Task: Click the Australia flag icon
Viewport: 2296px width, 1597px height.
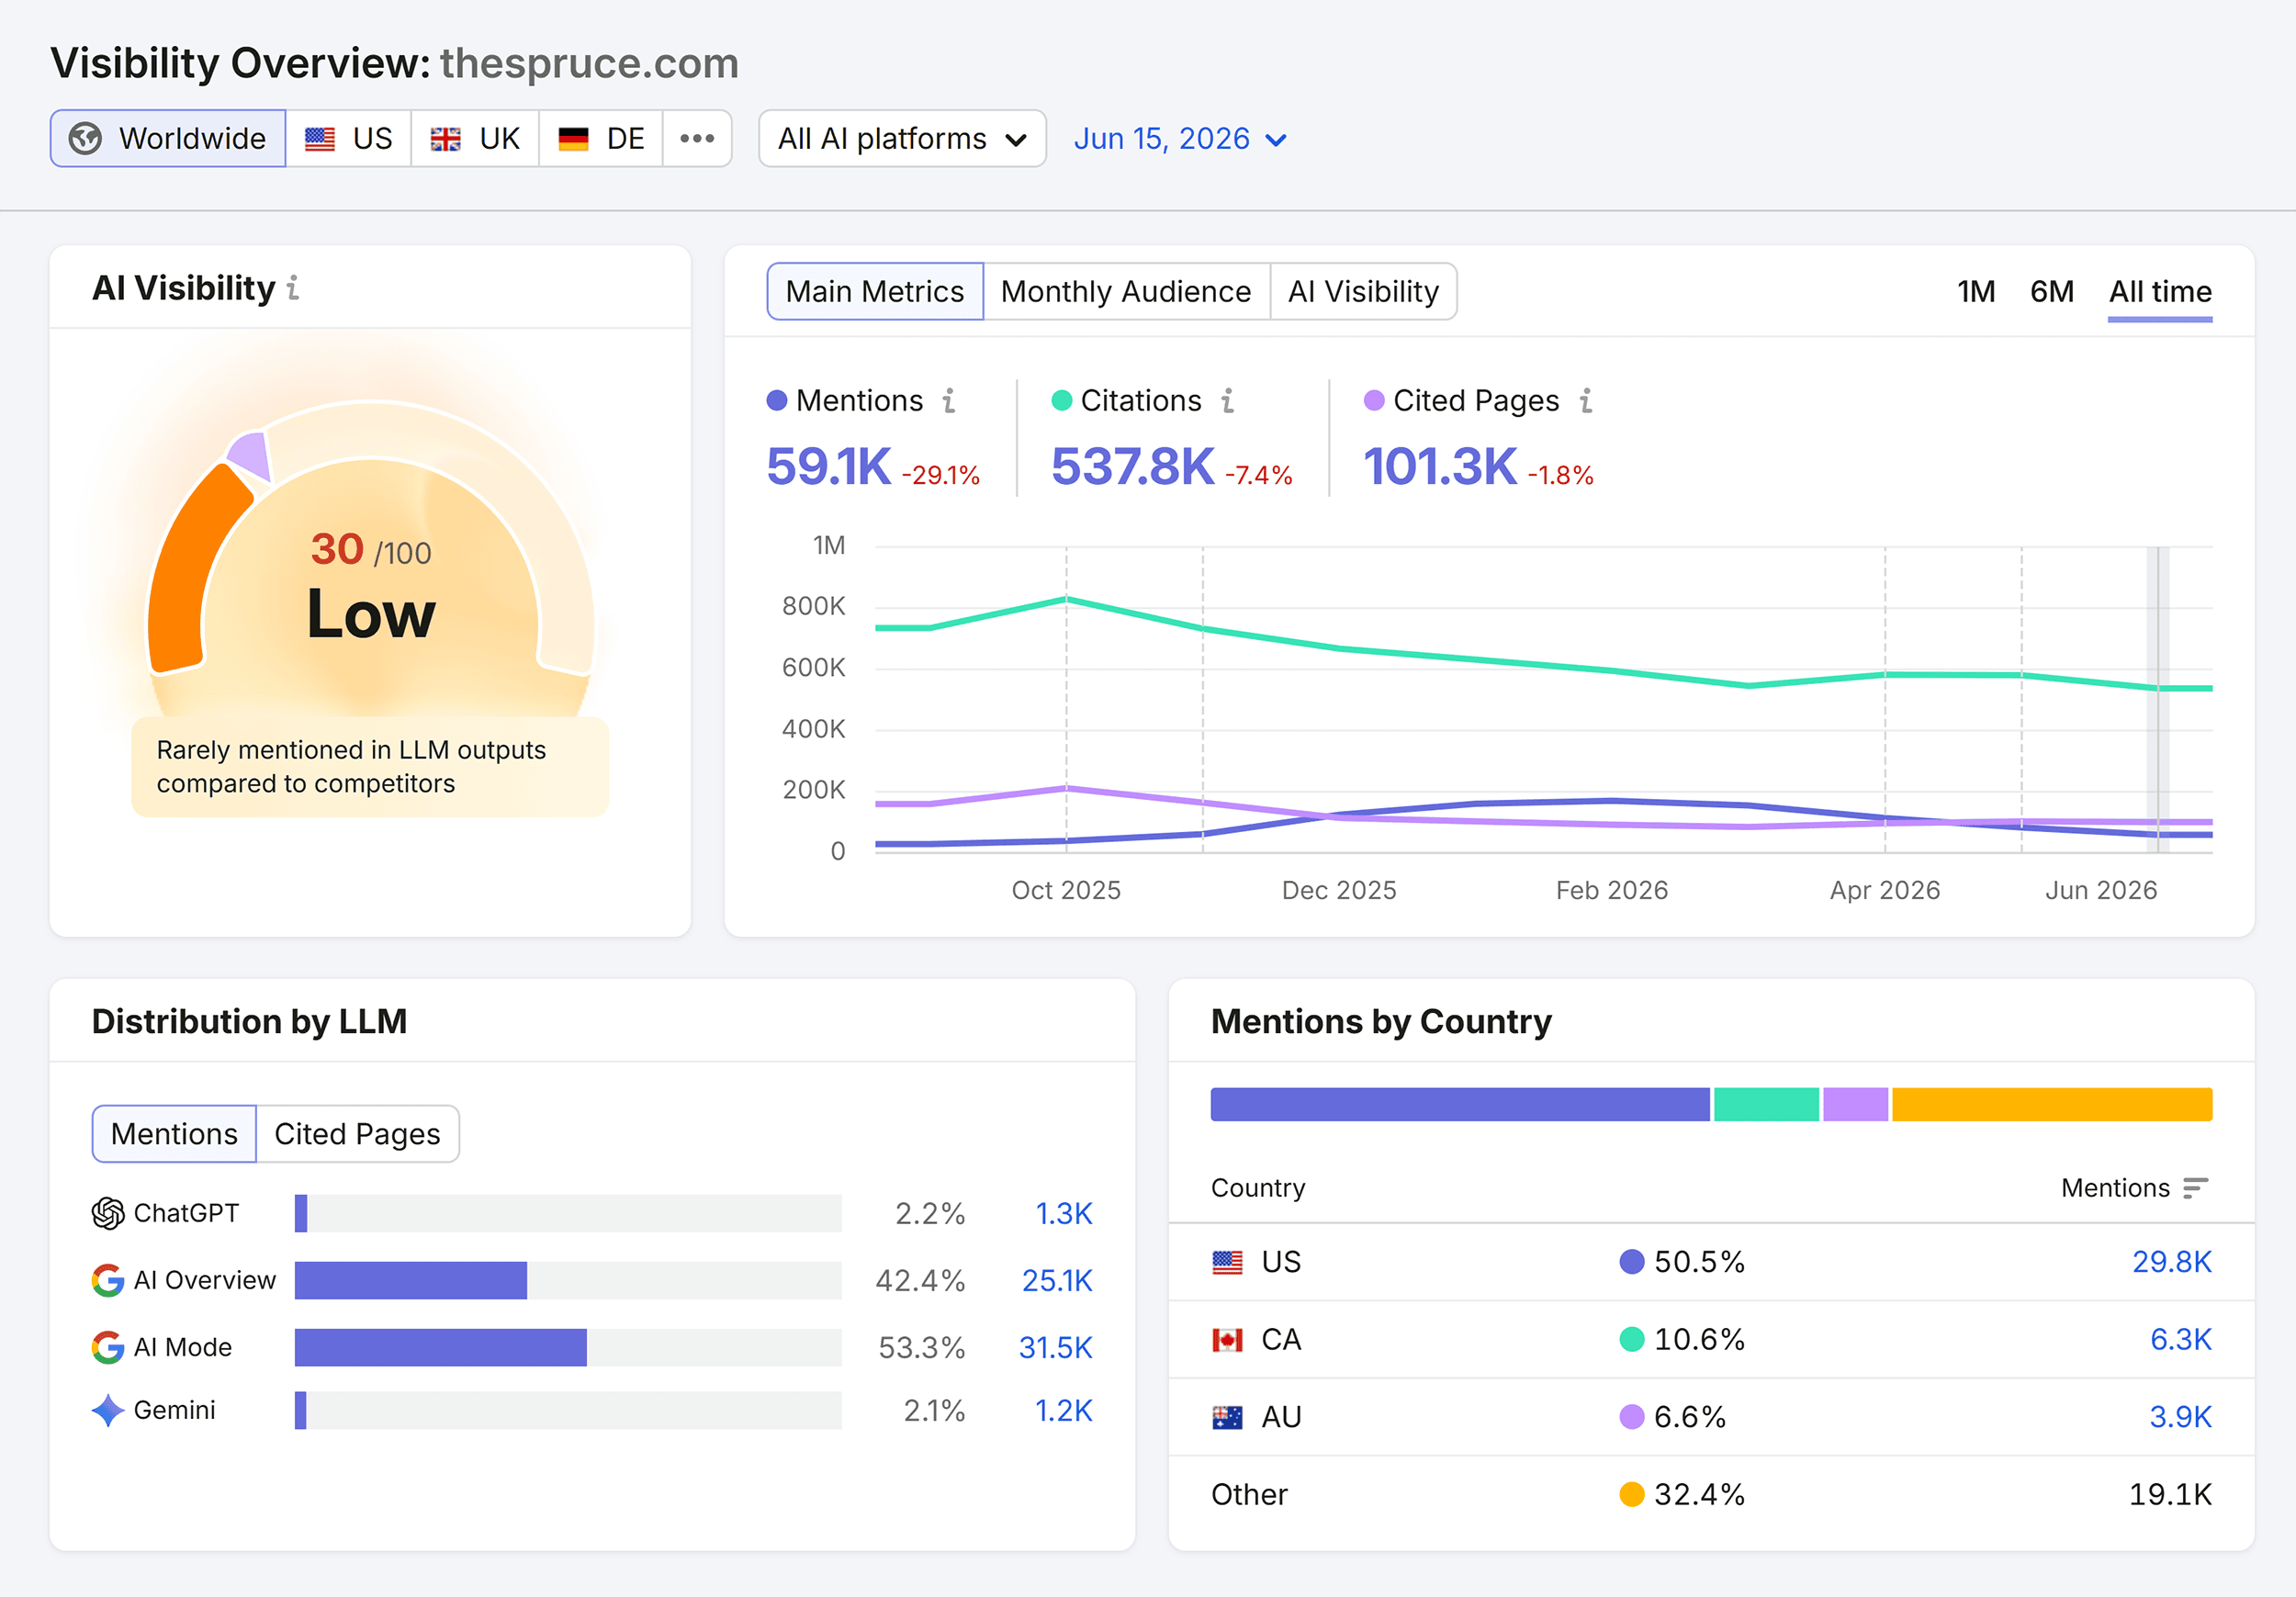Action: pos(1227,1417)
